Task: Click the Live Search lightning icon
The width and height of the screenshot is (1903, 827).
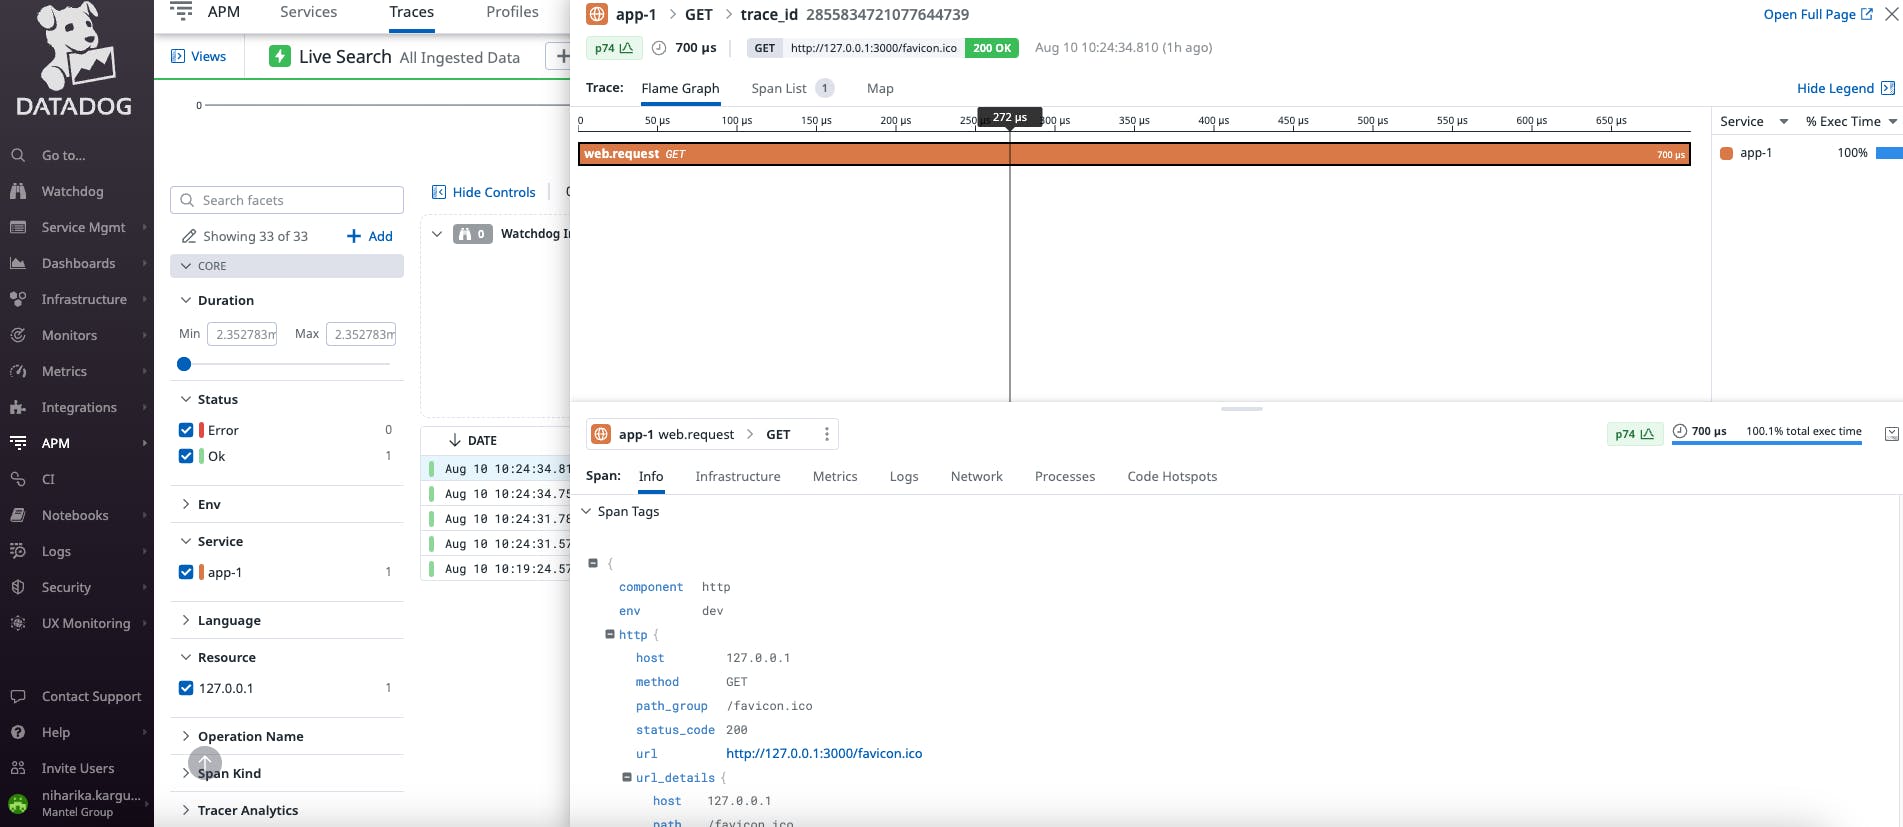Action: (280, 56)
